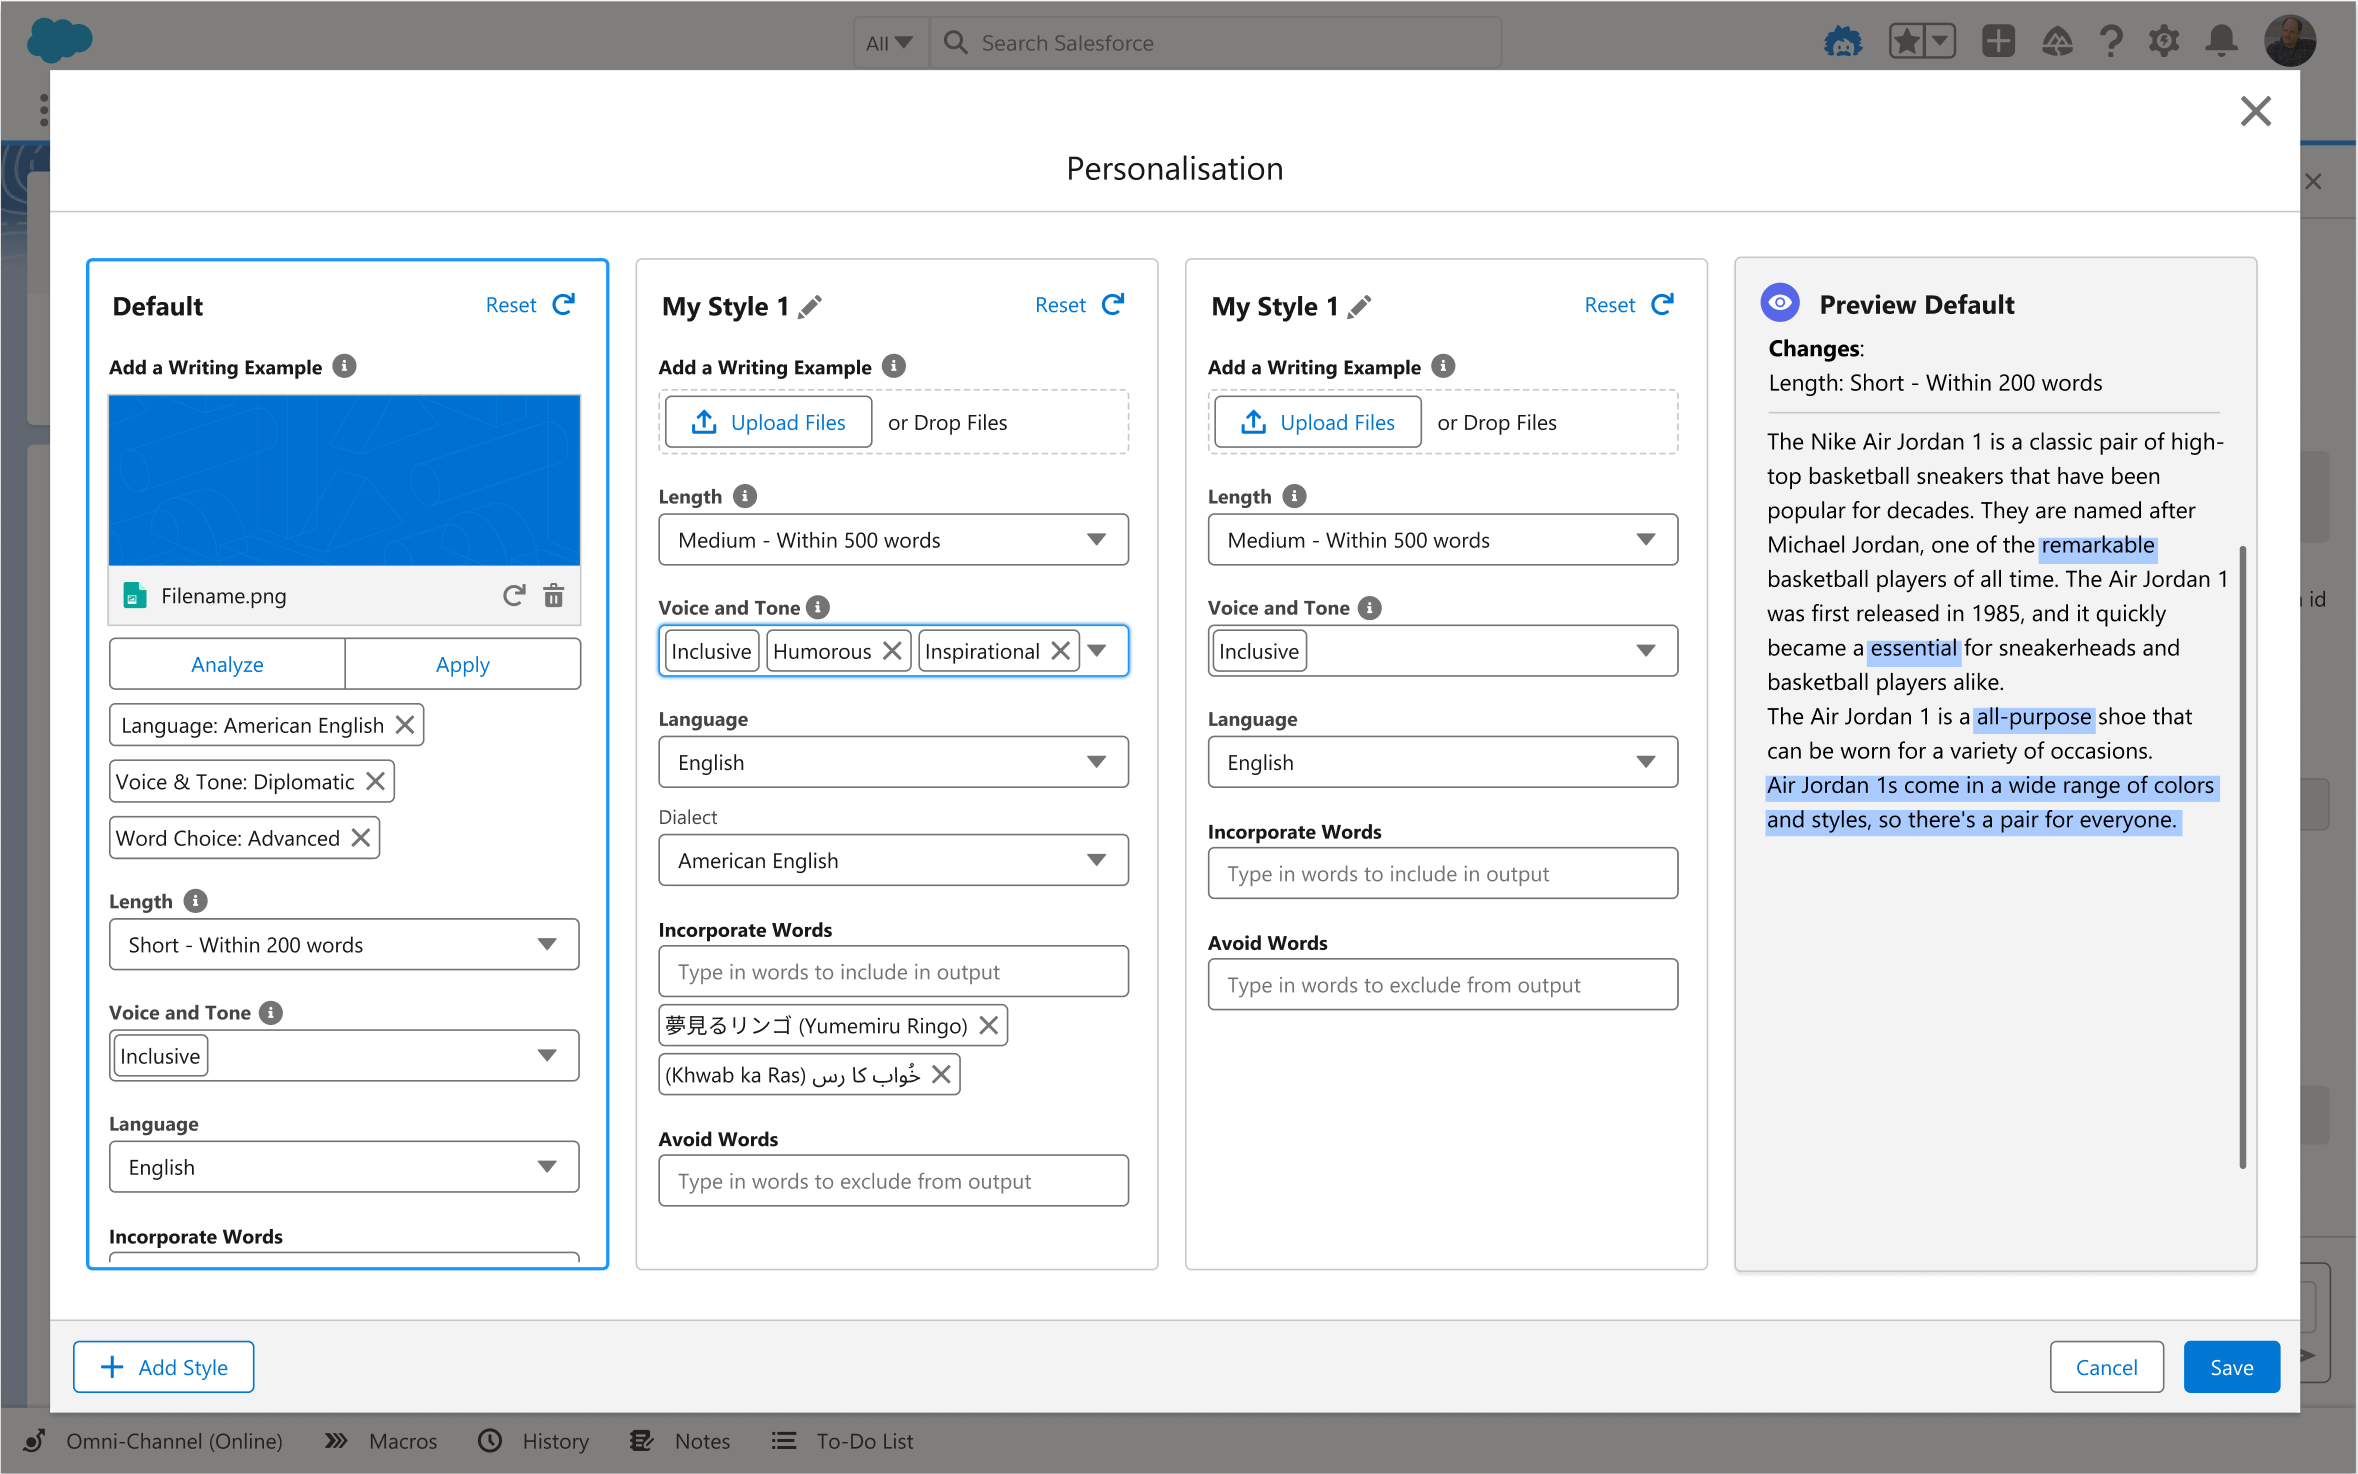The height and width of the screenshot is (1474, 2358).
Task: Open Short - Within 200 words dropdown
Action: (x=344, y=945)
